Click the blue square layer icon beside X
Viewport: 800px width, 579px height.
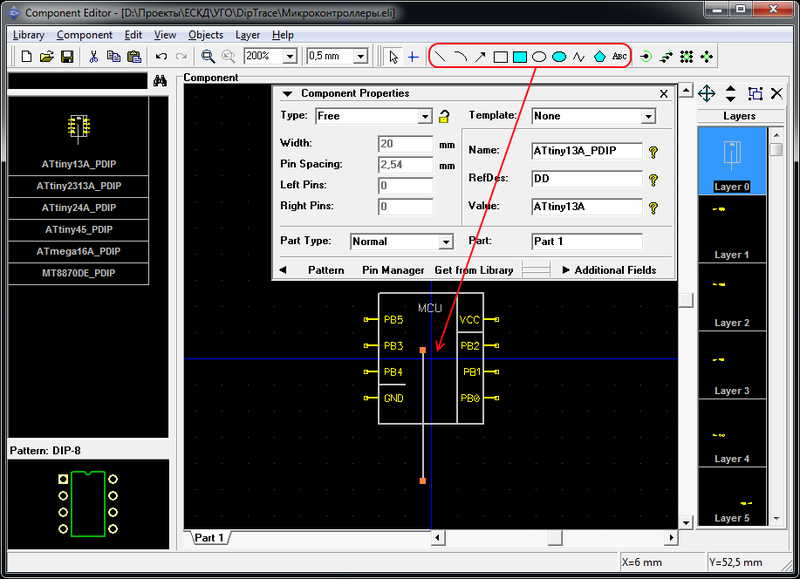coord(755,93)
